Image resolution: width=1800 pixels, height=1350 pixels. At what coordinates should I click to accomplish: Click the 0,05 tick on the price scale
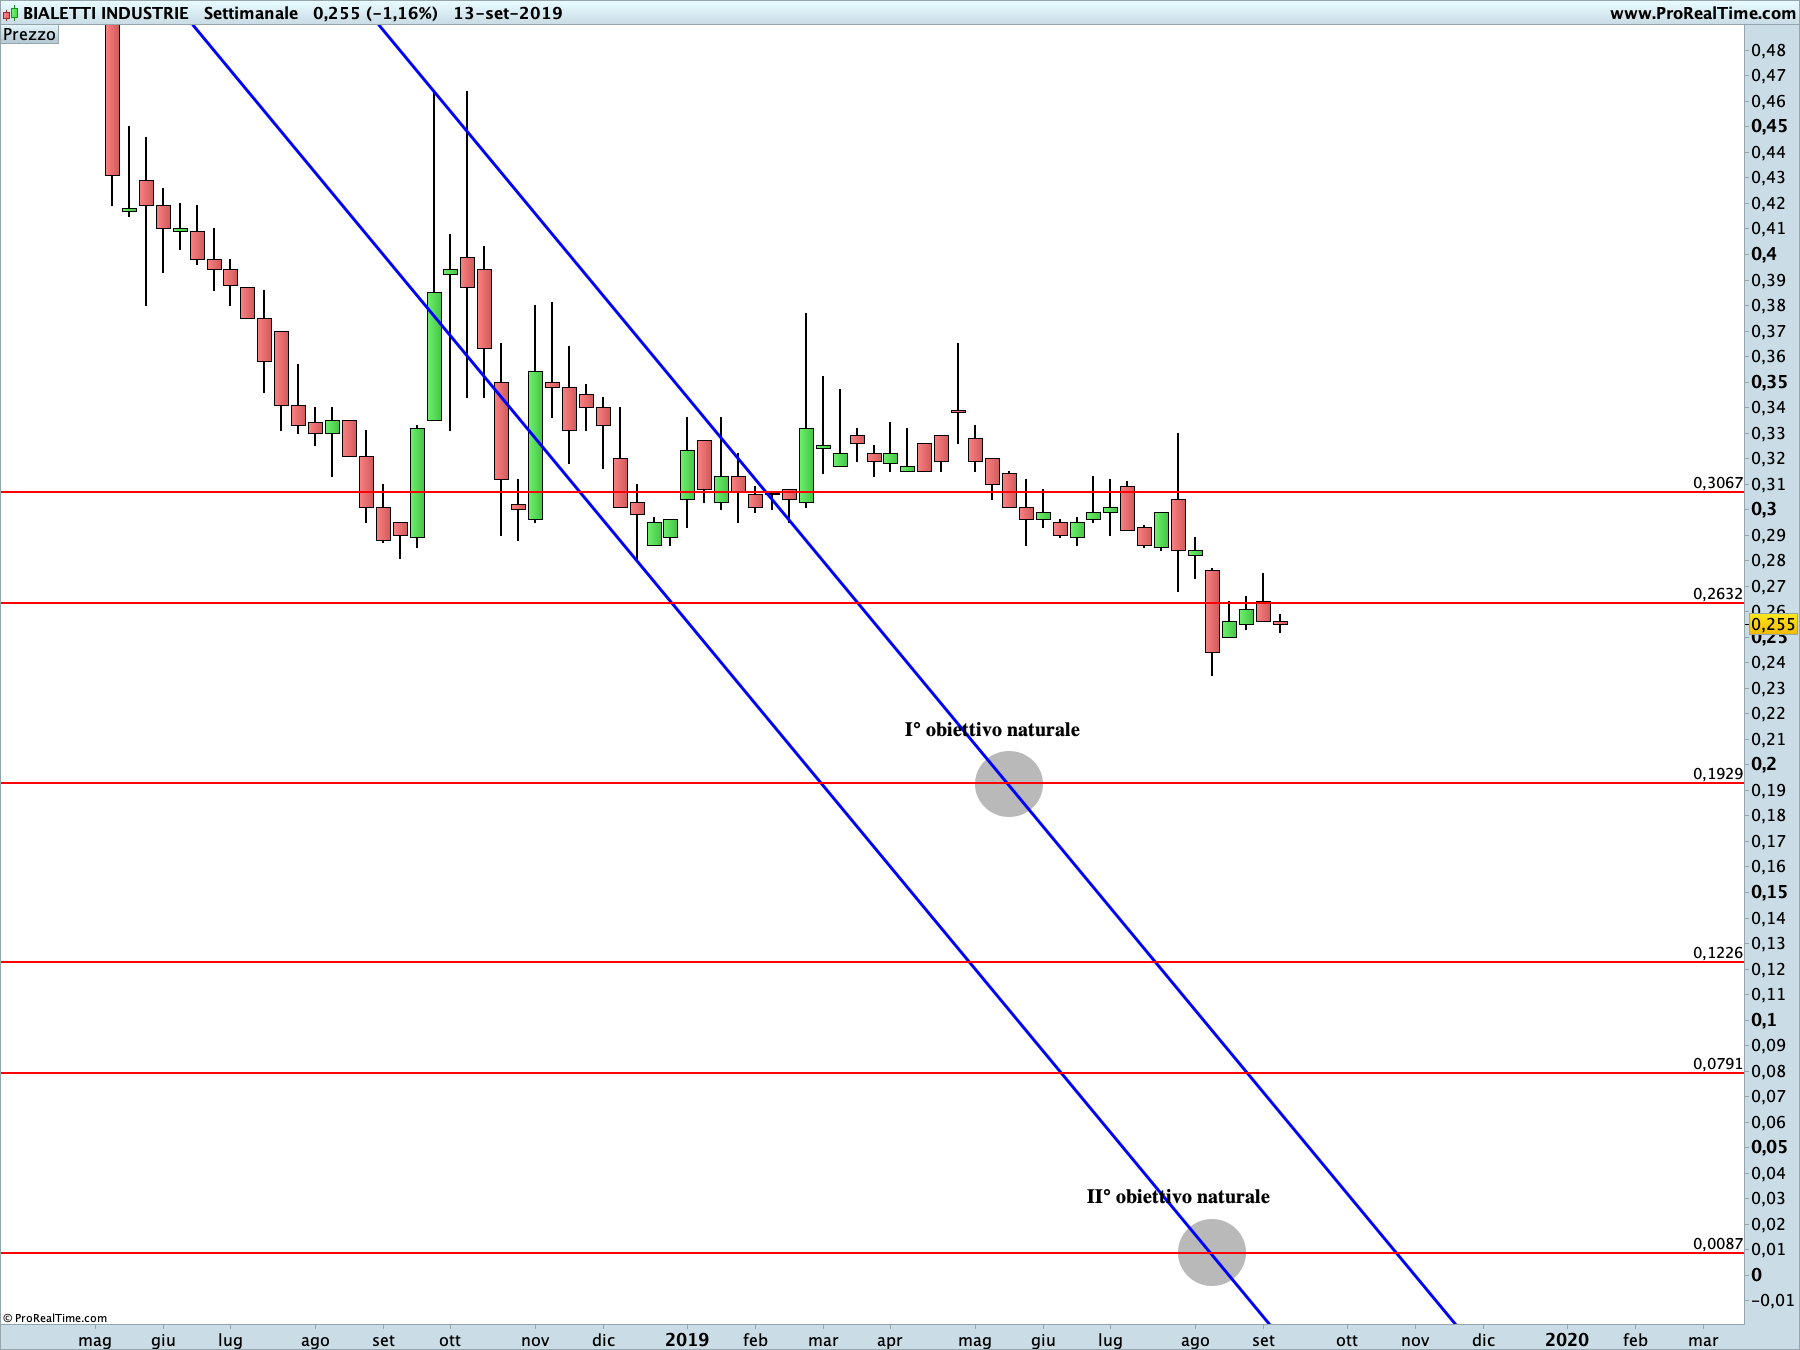(1769, 1147)
